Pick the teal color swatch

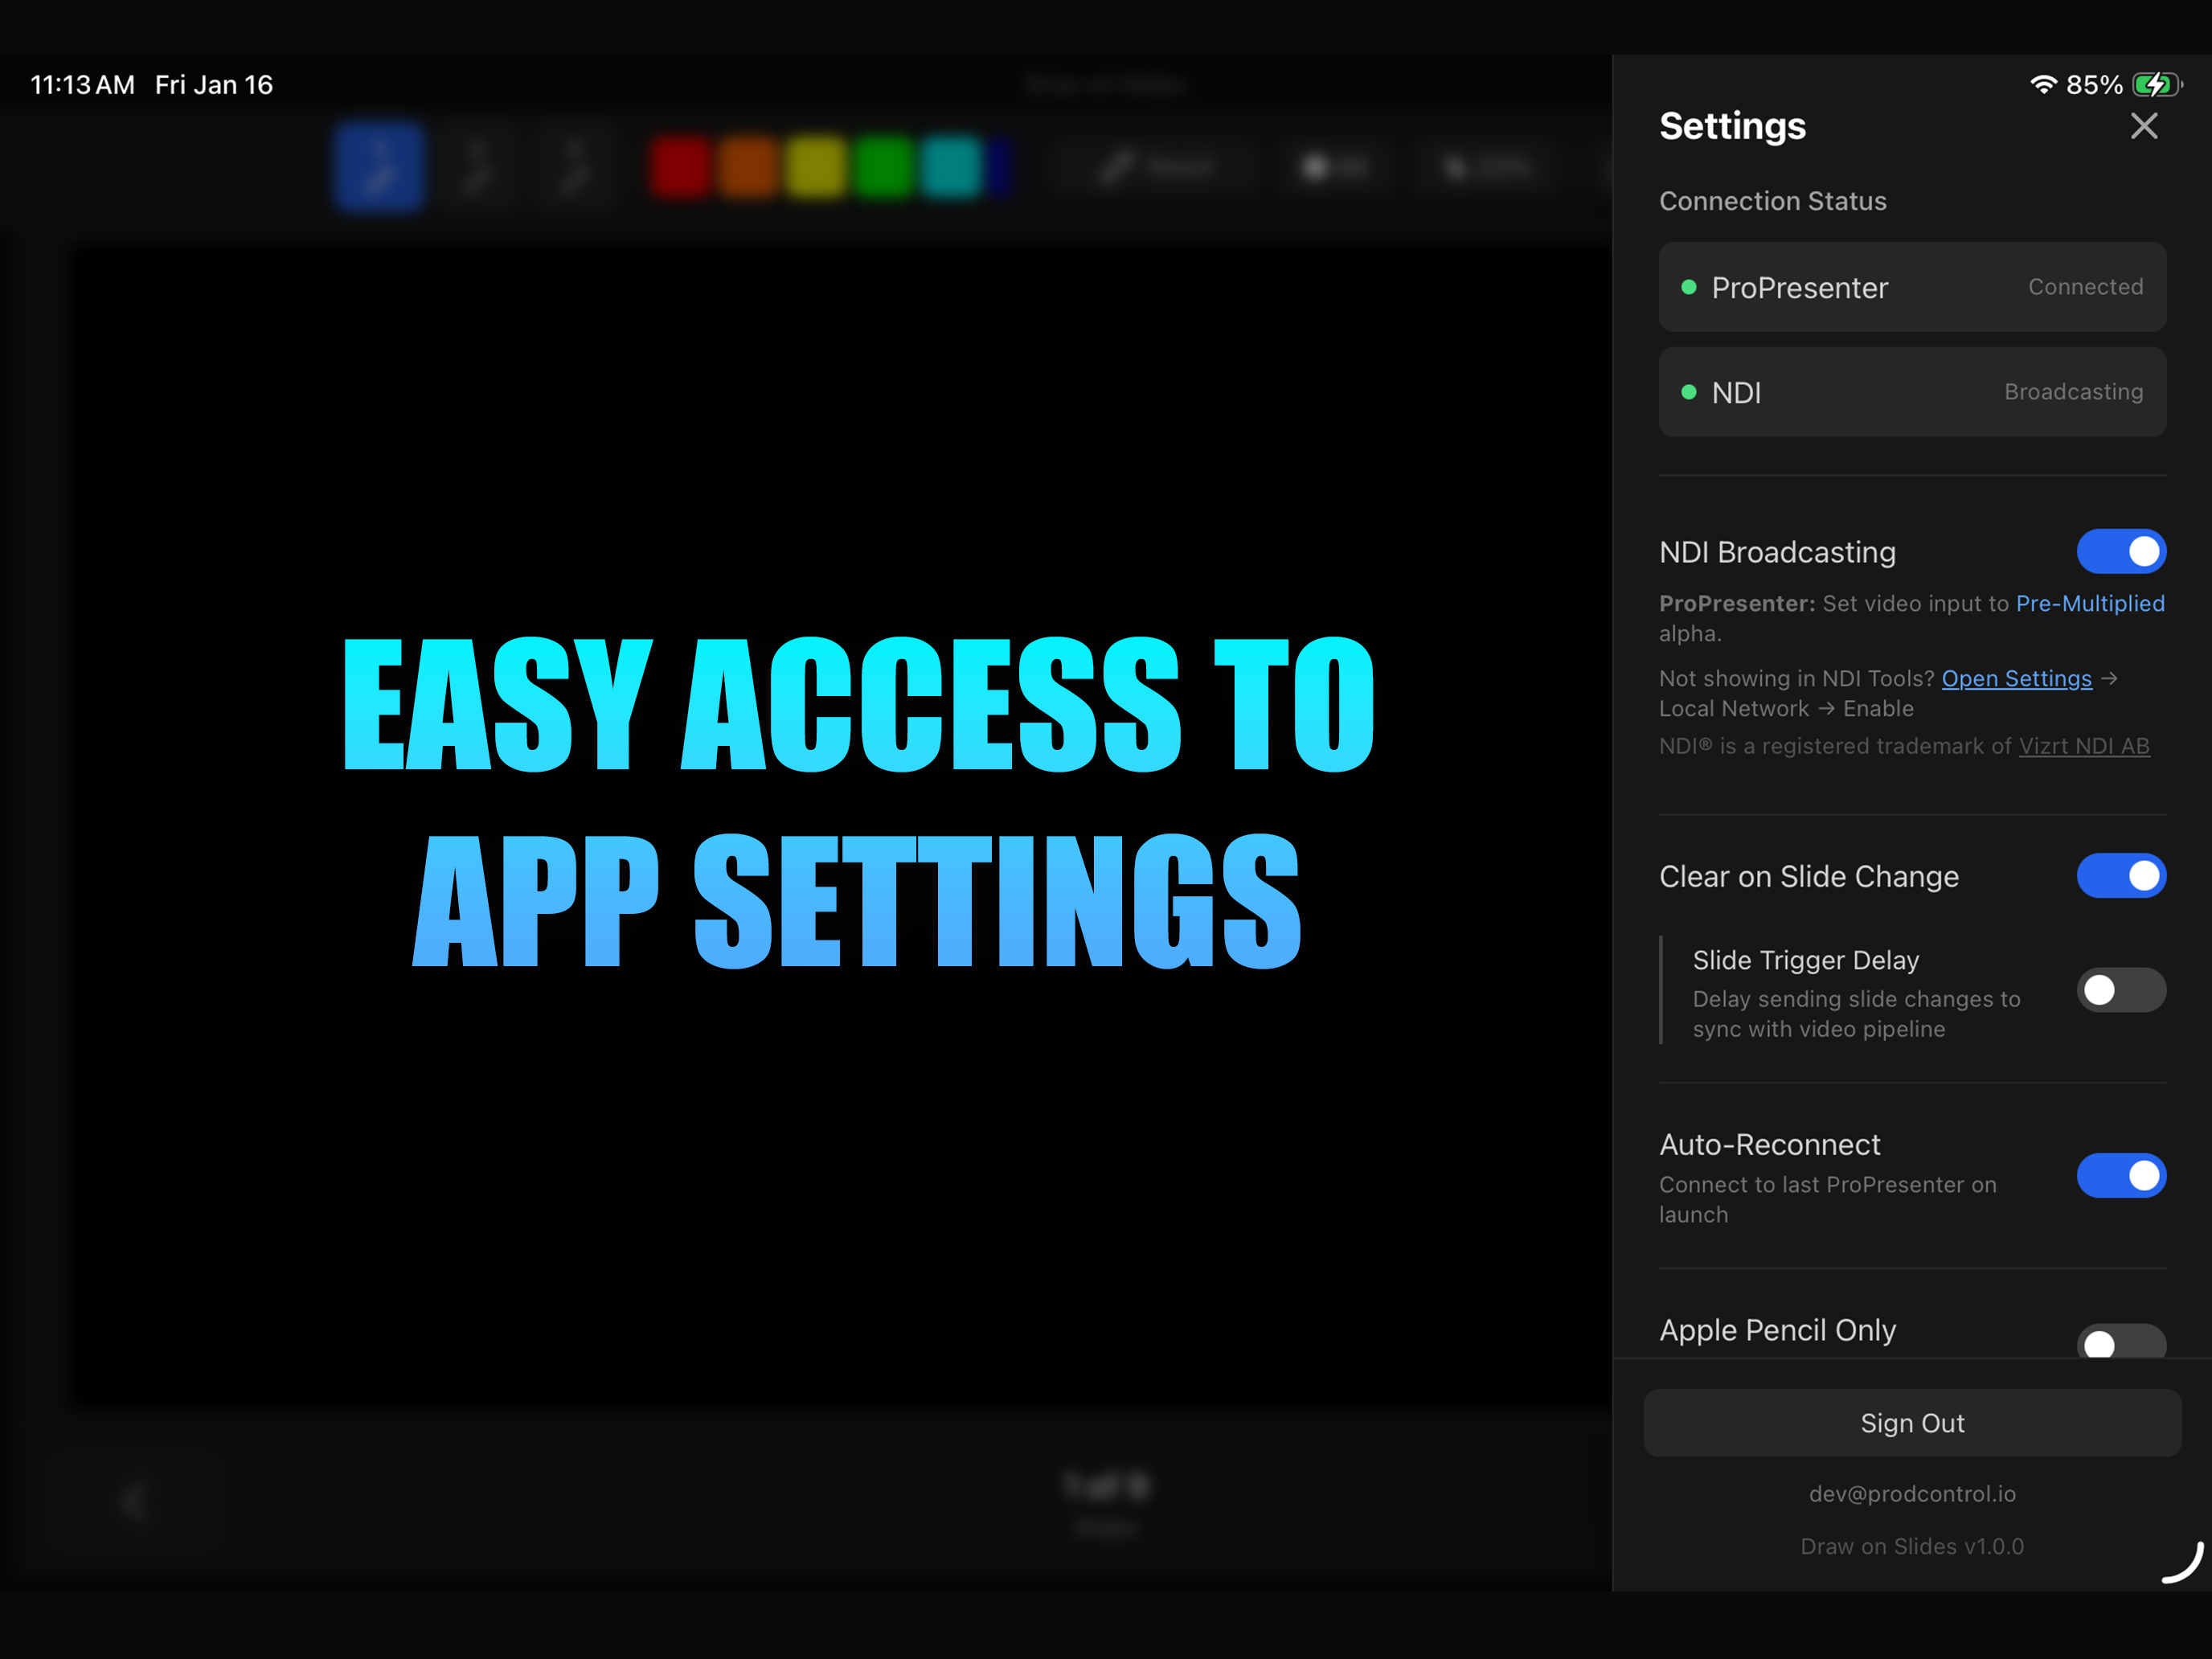coord(951,167)
